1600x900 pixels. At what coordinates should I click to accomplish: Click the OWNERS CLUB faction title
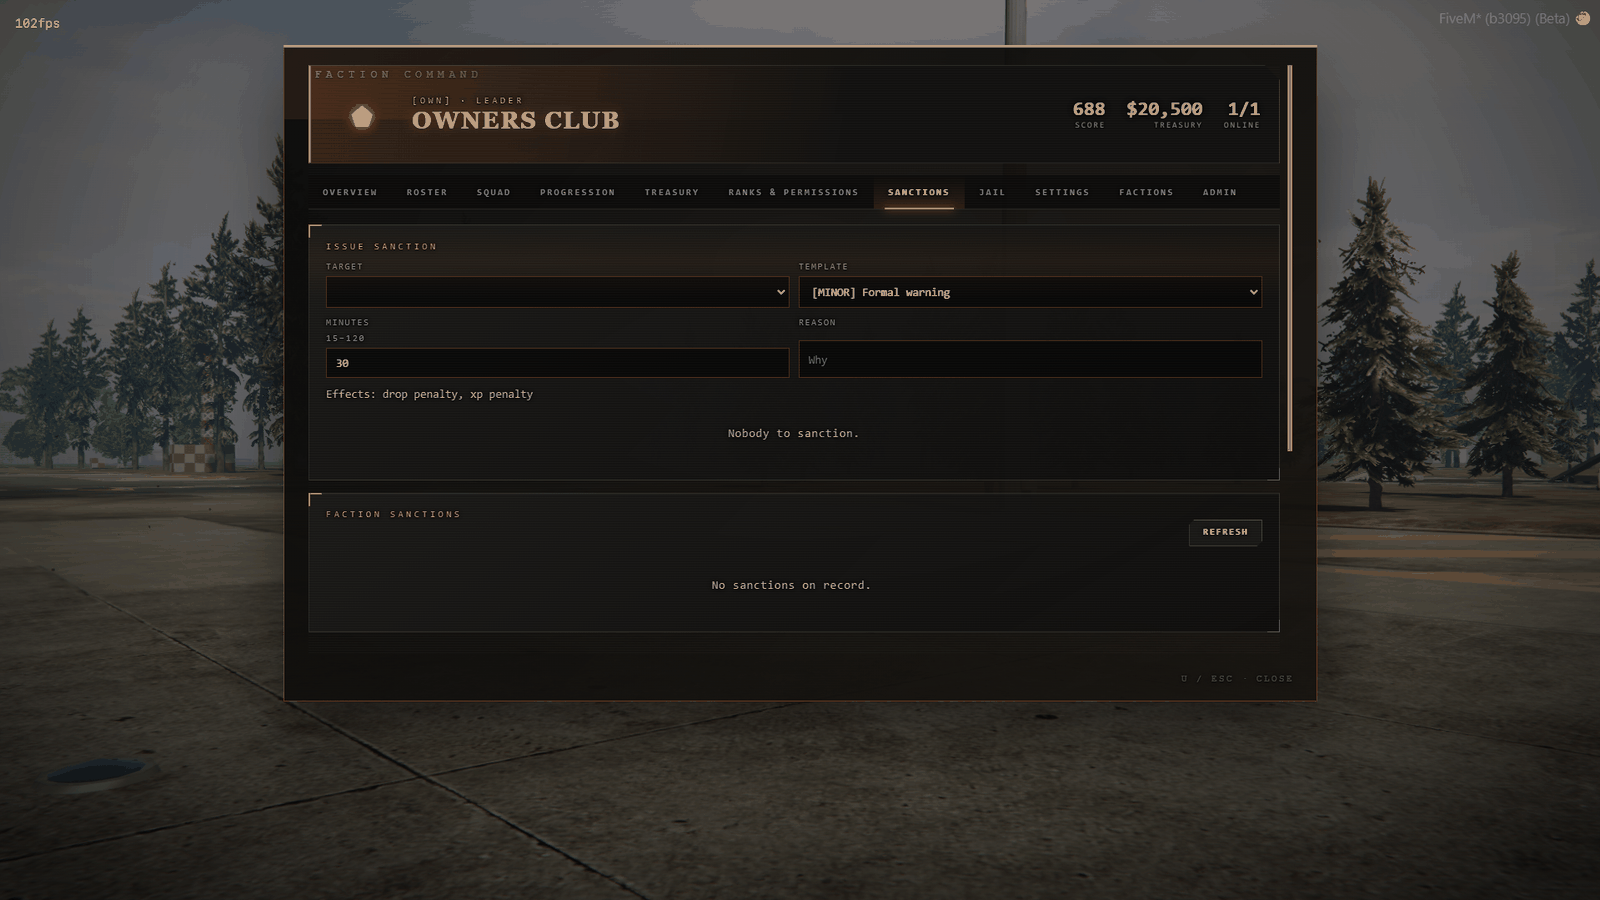515,120
